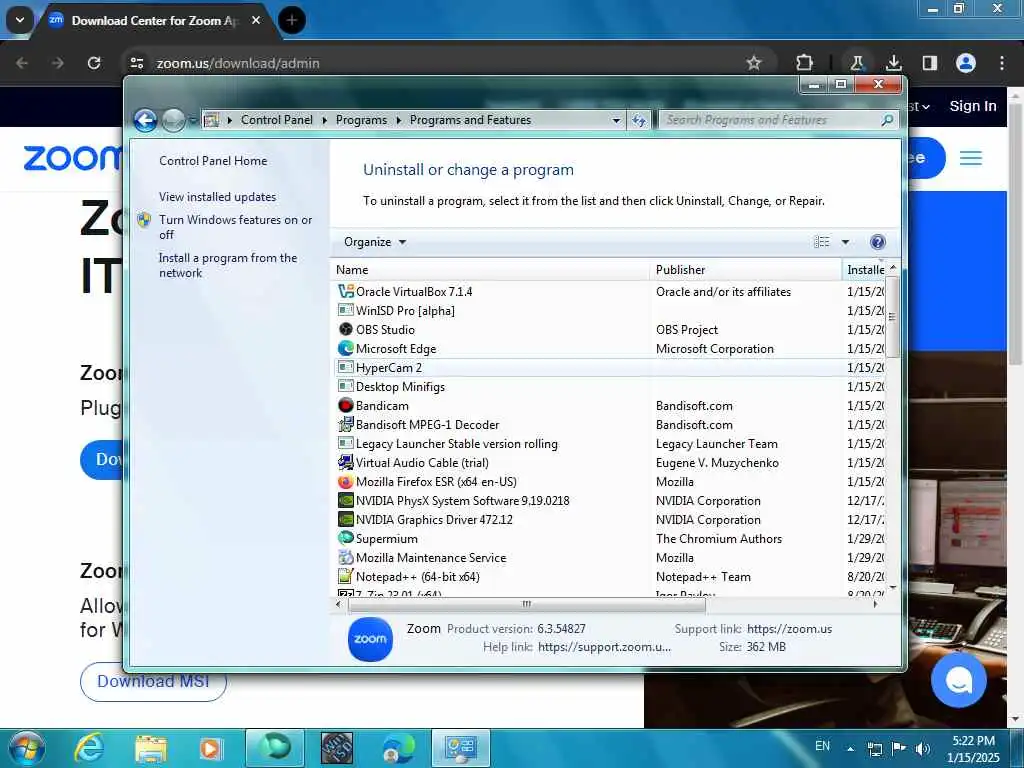Sort list by Name column header
This screenshot has height=768, width=1024.
coord(491,270)
